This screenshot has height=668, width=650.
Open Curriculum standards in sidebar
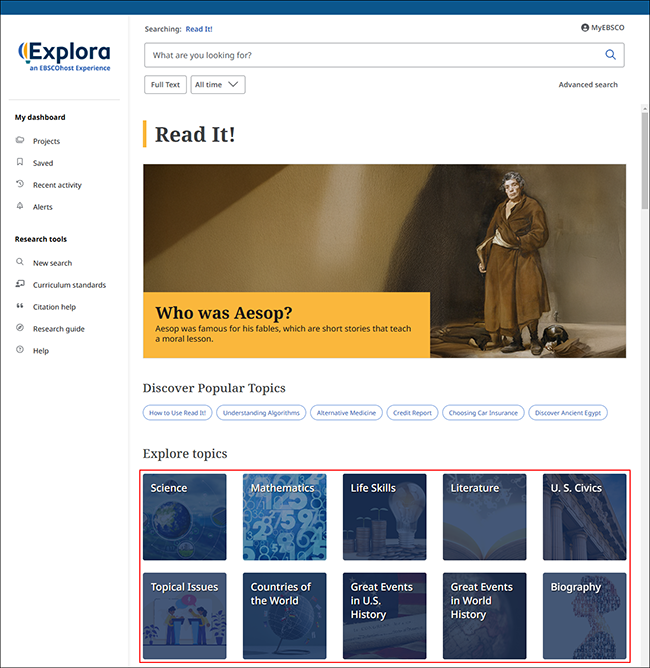coord(69,285)
